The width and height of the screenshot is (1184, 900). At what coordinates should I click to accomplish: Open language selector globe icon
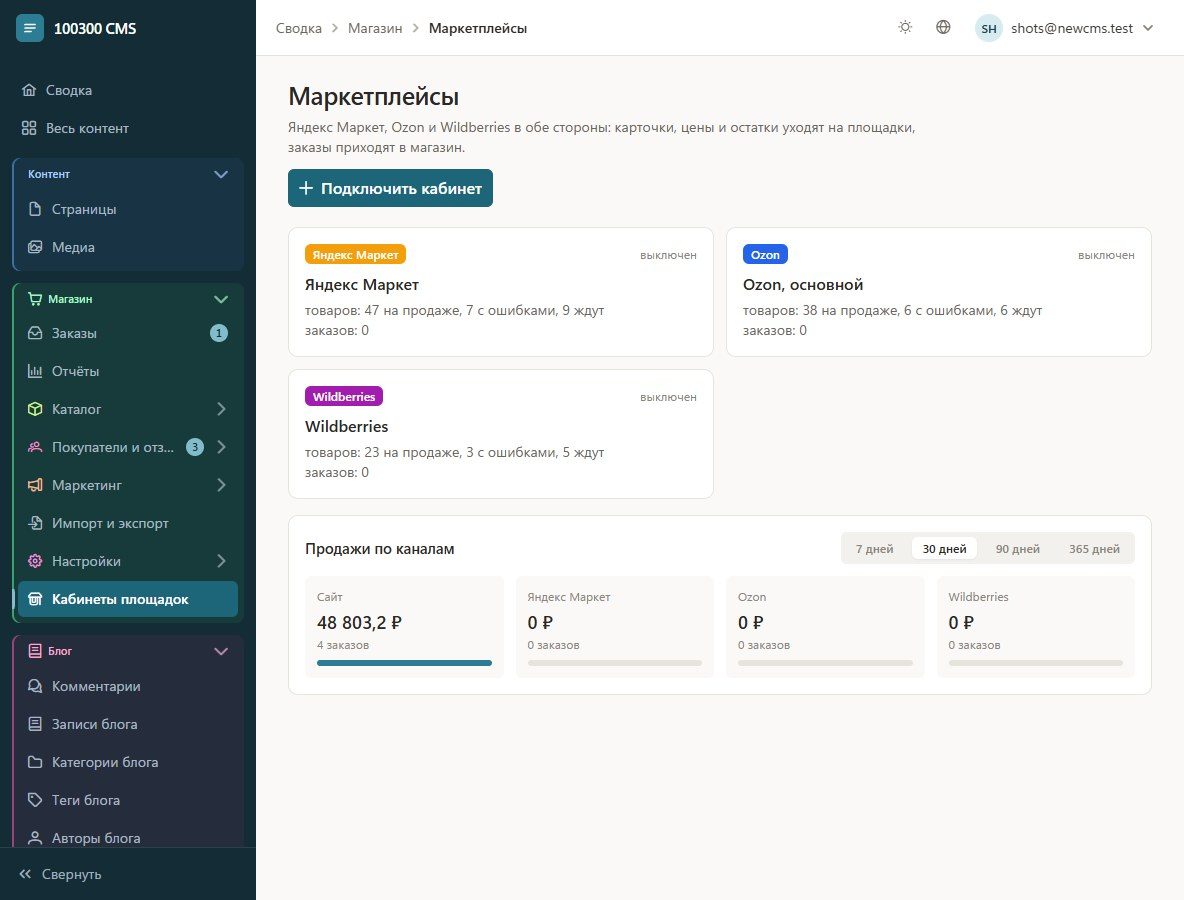click(x=943, y=27)
